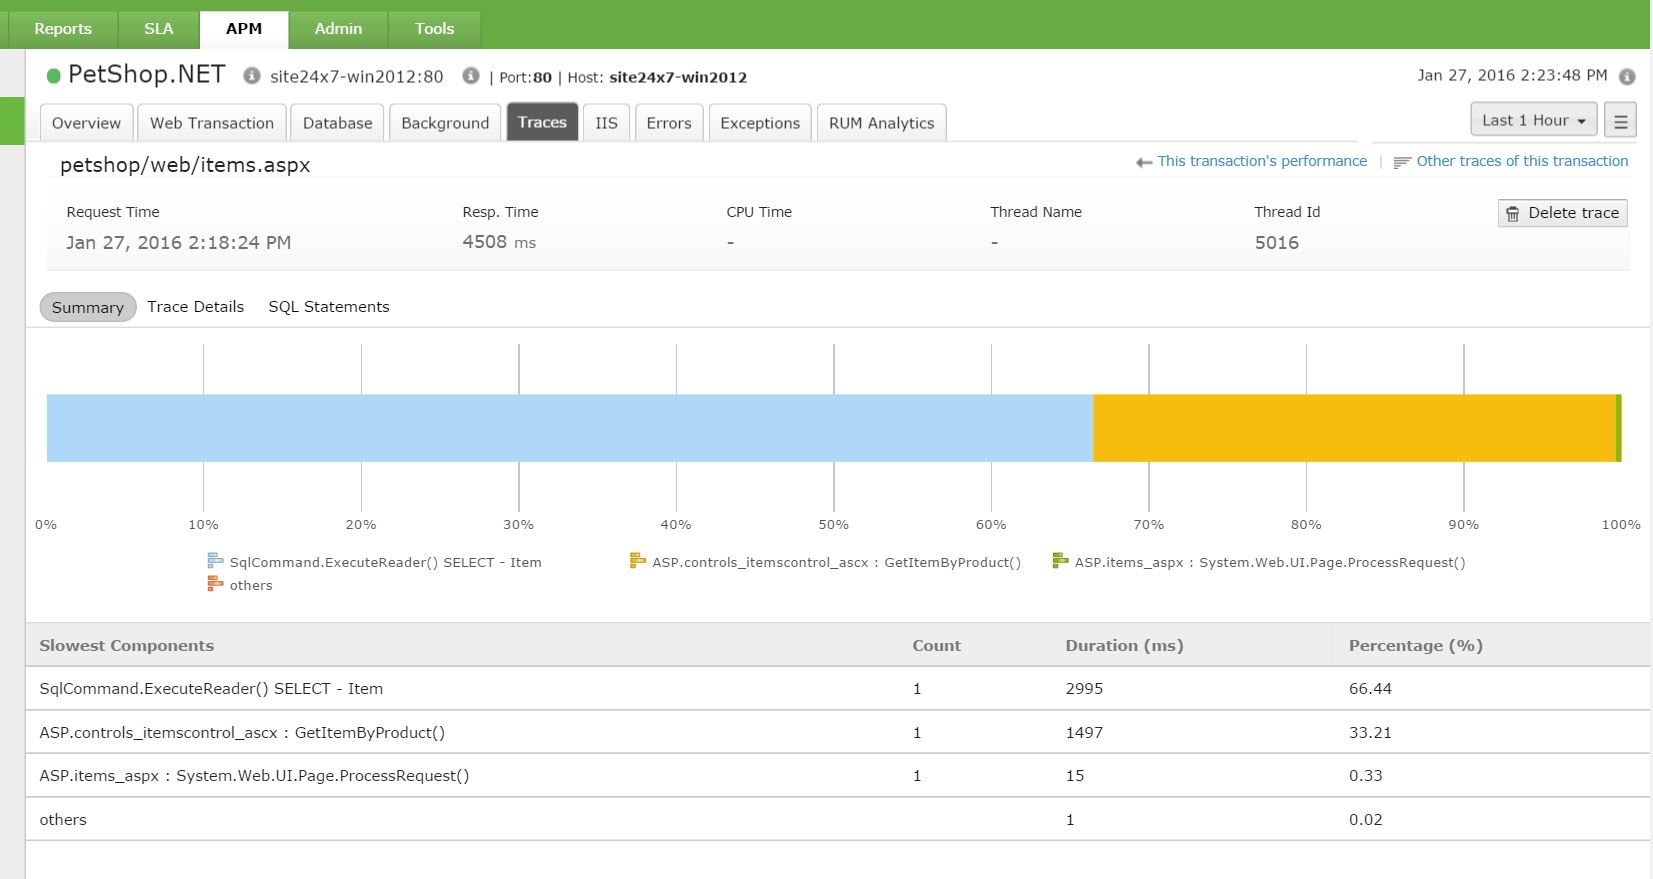Click duration value 2995
The height and width of the screenshot is (879, 1653).
[x=1084, y=689]
